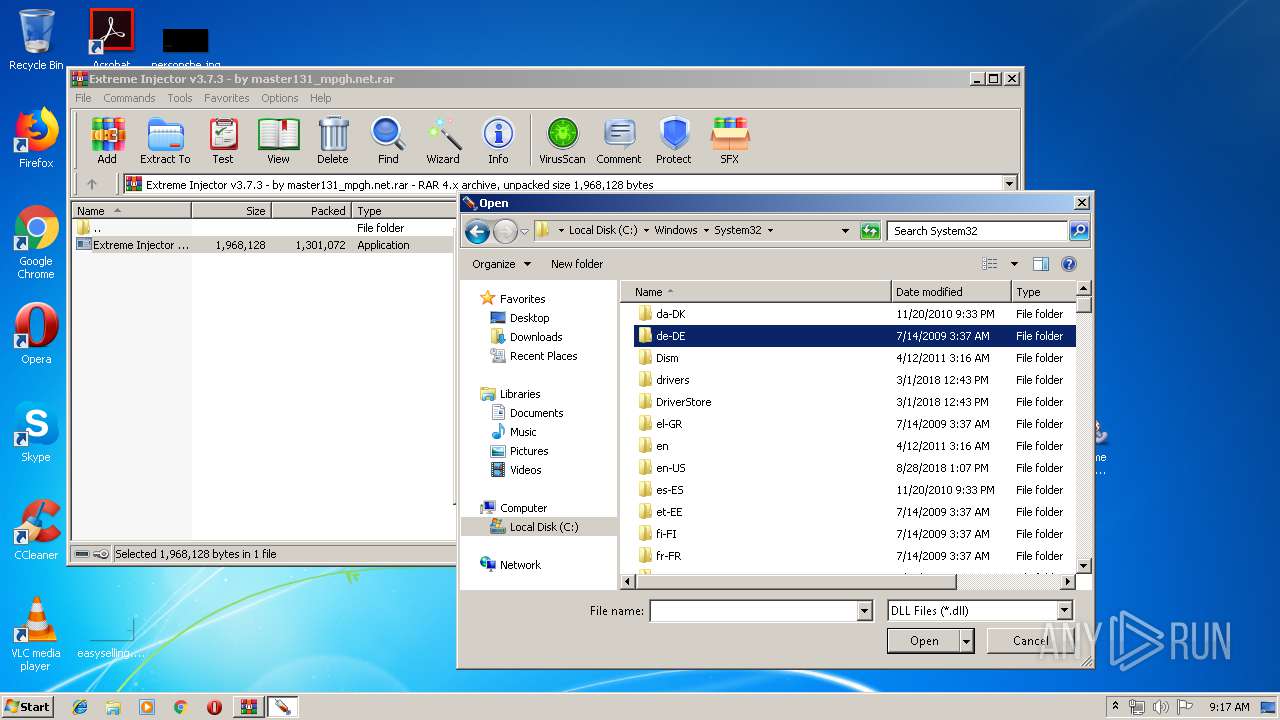Open dialog help question icon

(x=1069, y=264)
